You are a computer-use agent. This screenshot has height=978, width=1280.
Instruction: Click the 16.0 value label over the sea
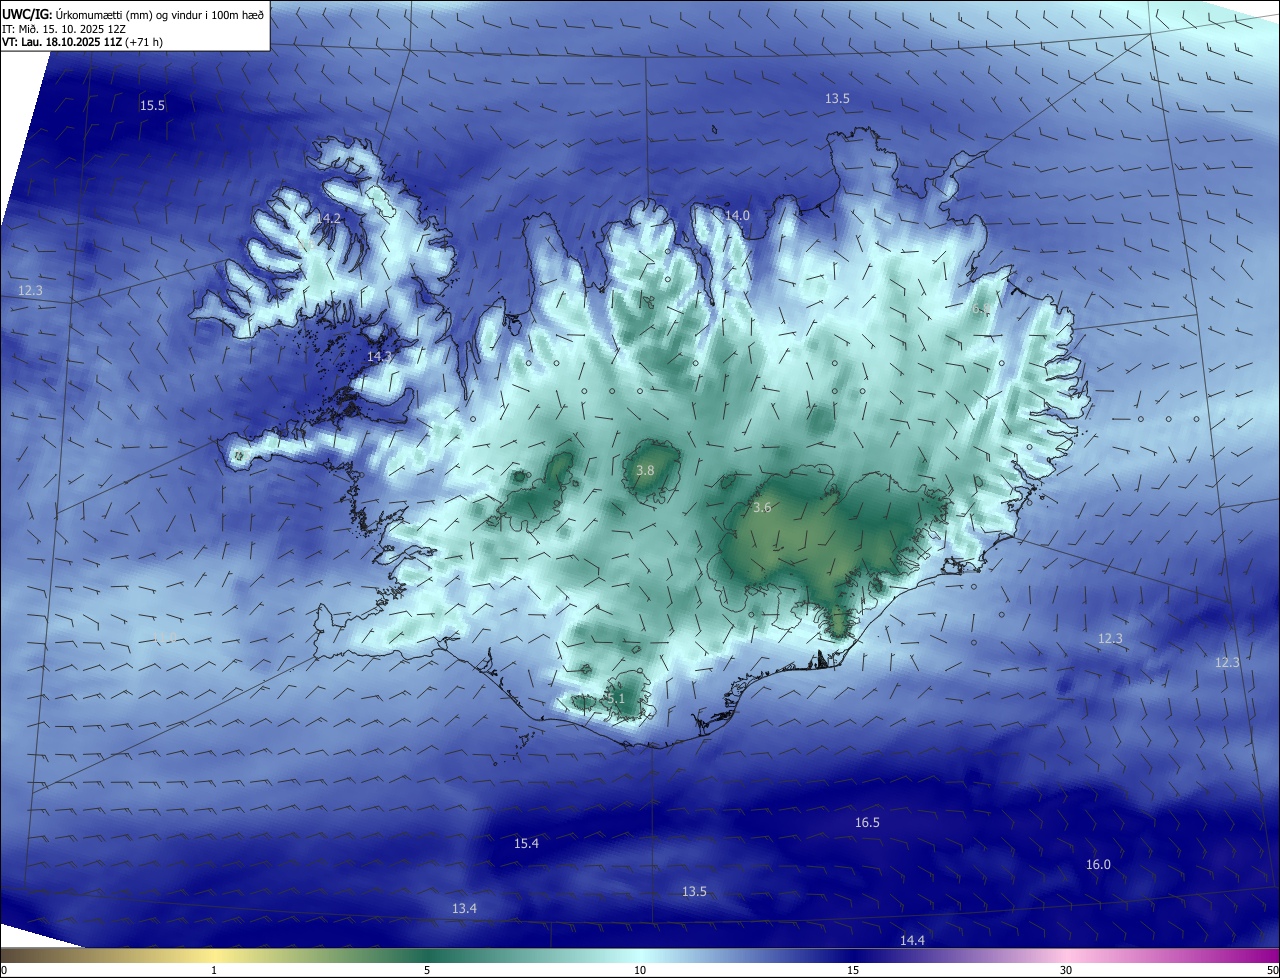pos(1098,864)
